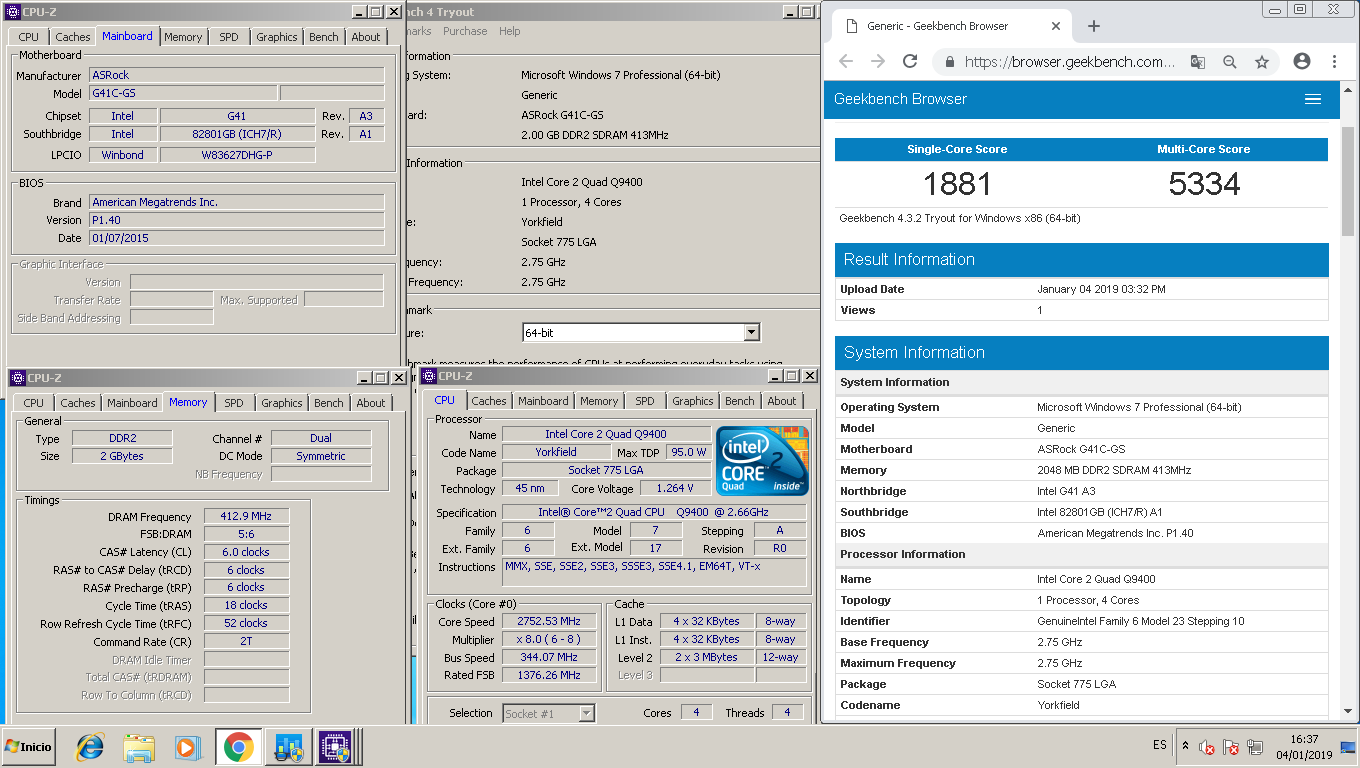Click CPU-Z title icon in Mainboard window

click(x=14, y=12)
